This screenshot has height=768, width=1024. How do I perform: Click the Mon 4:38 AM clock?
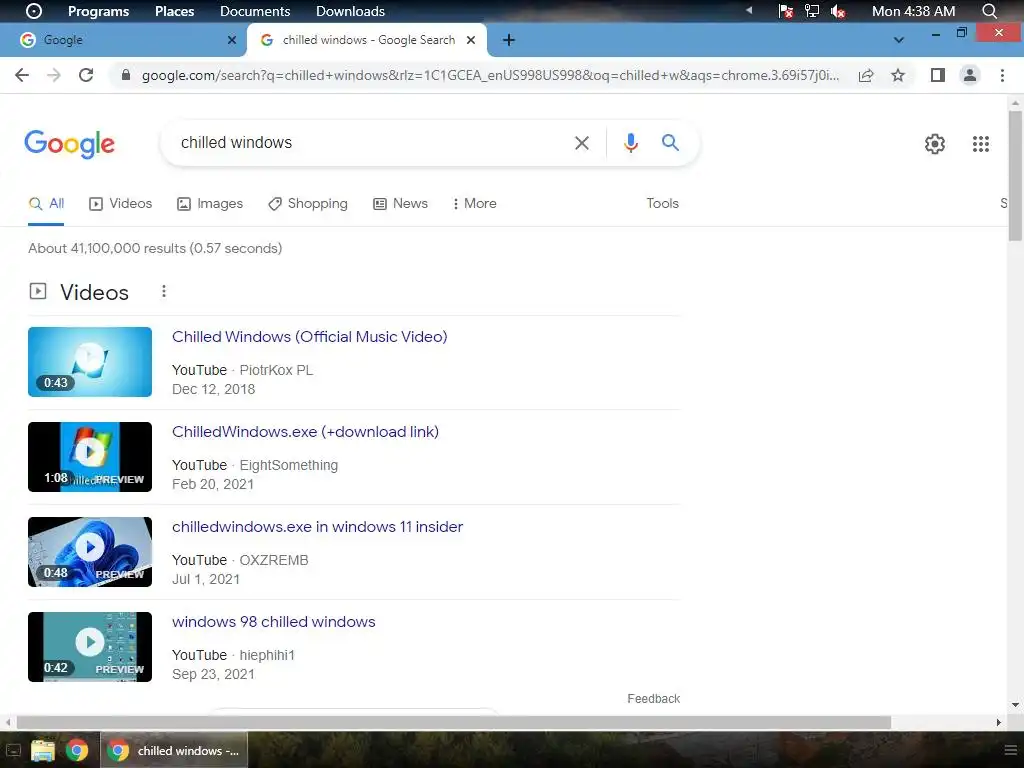[913, 11]
